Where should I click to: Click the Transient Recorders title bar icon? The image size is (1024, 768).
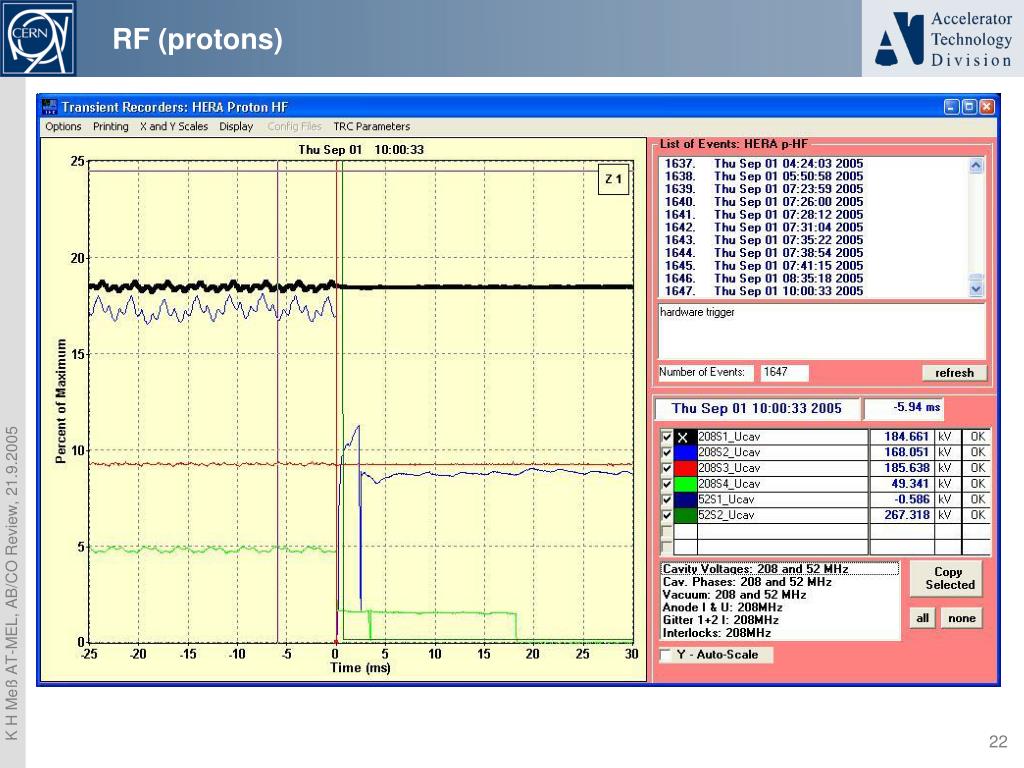(49, 107)
